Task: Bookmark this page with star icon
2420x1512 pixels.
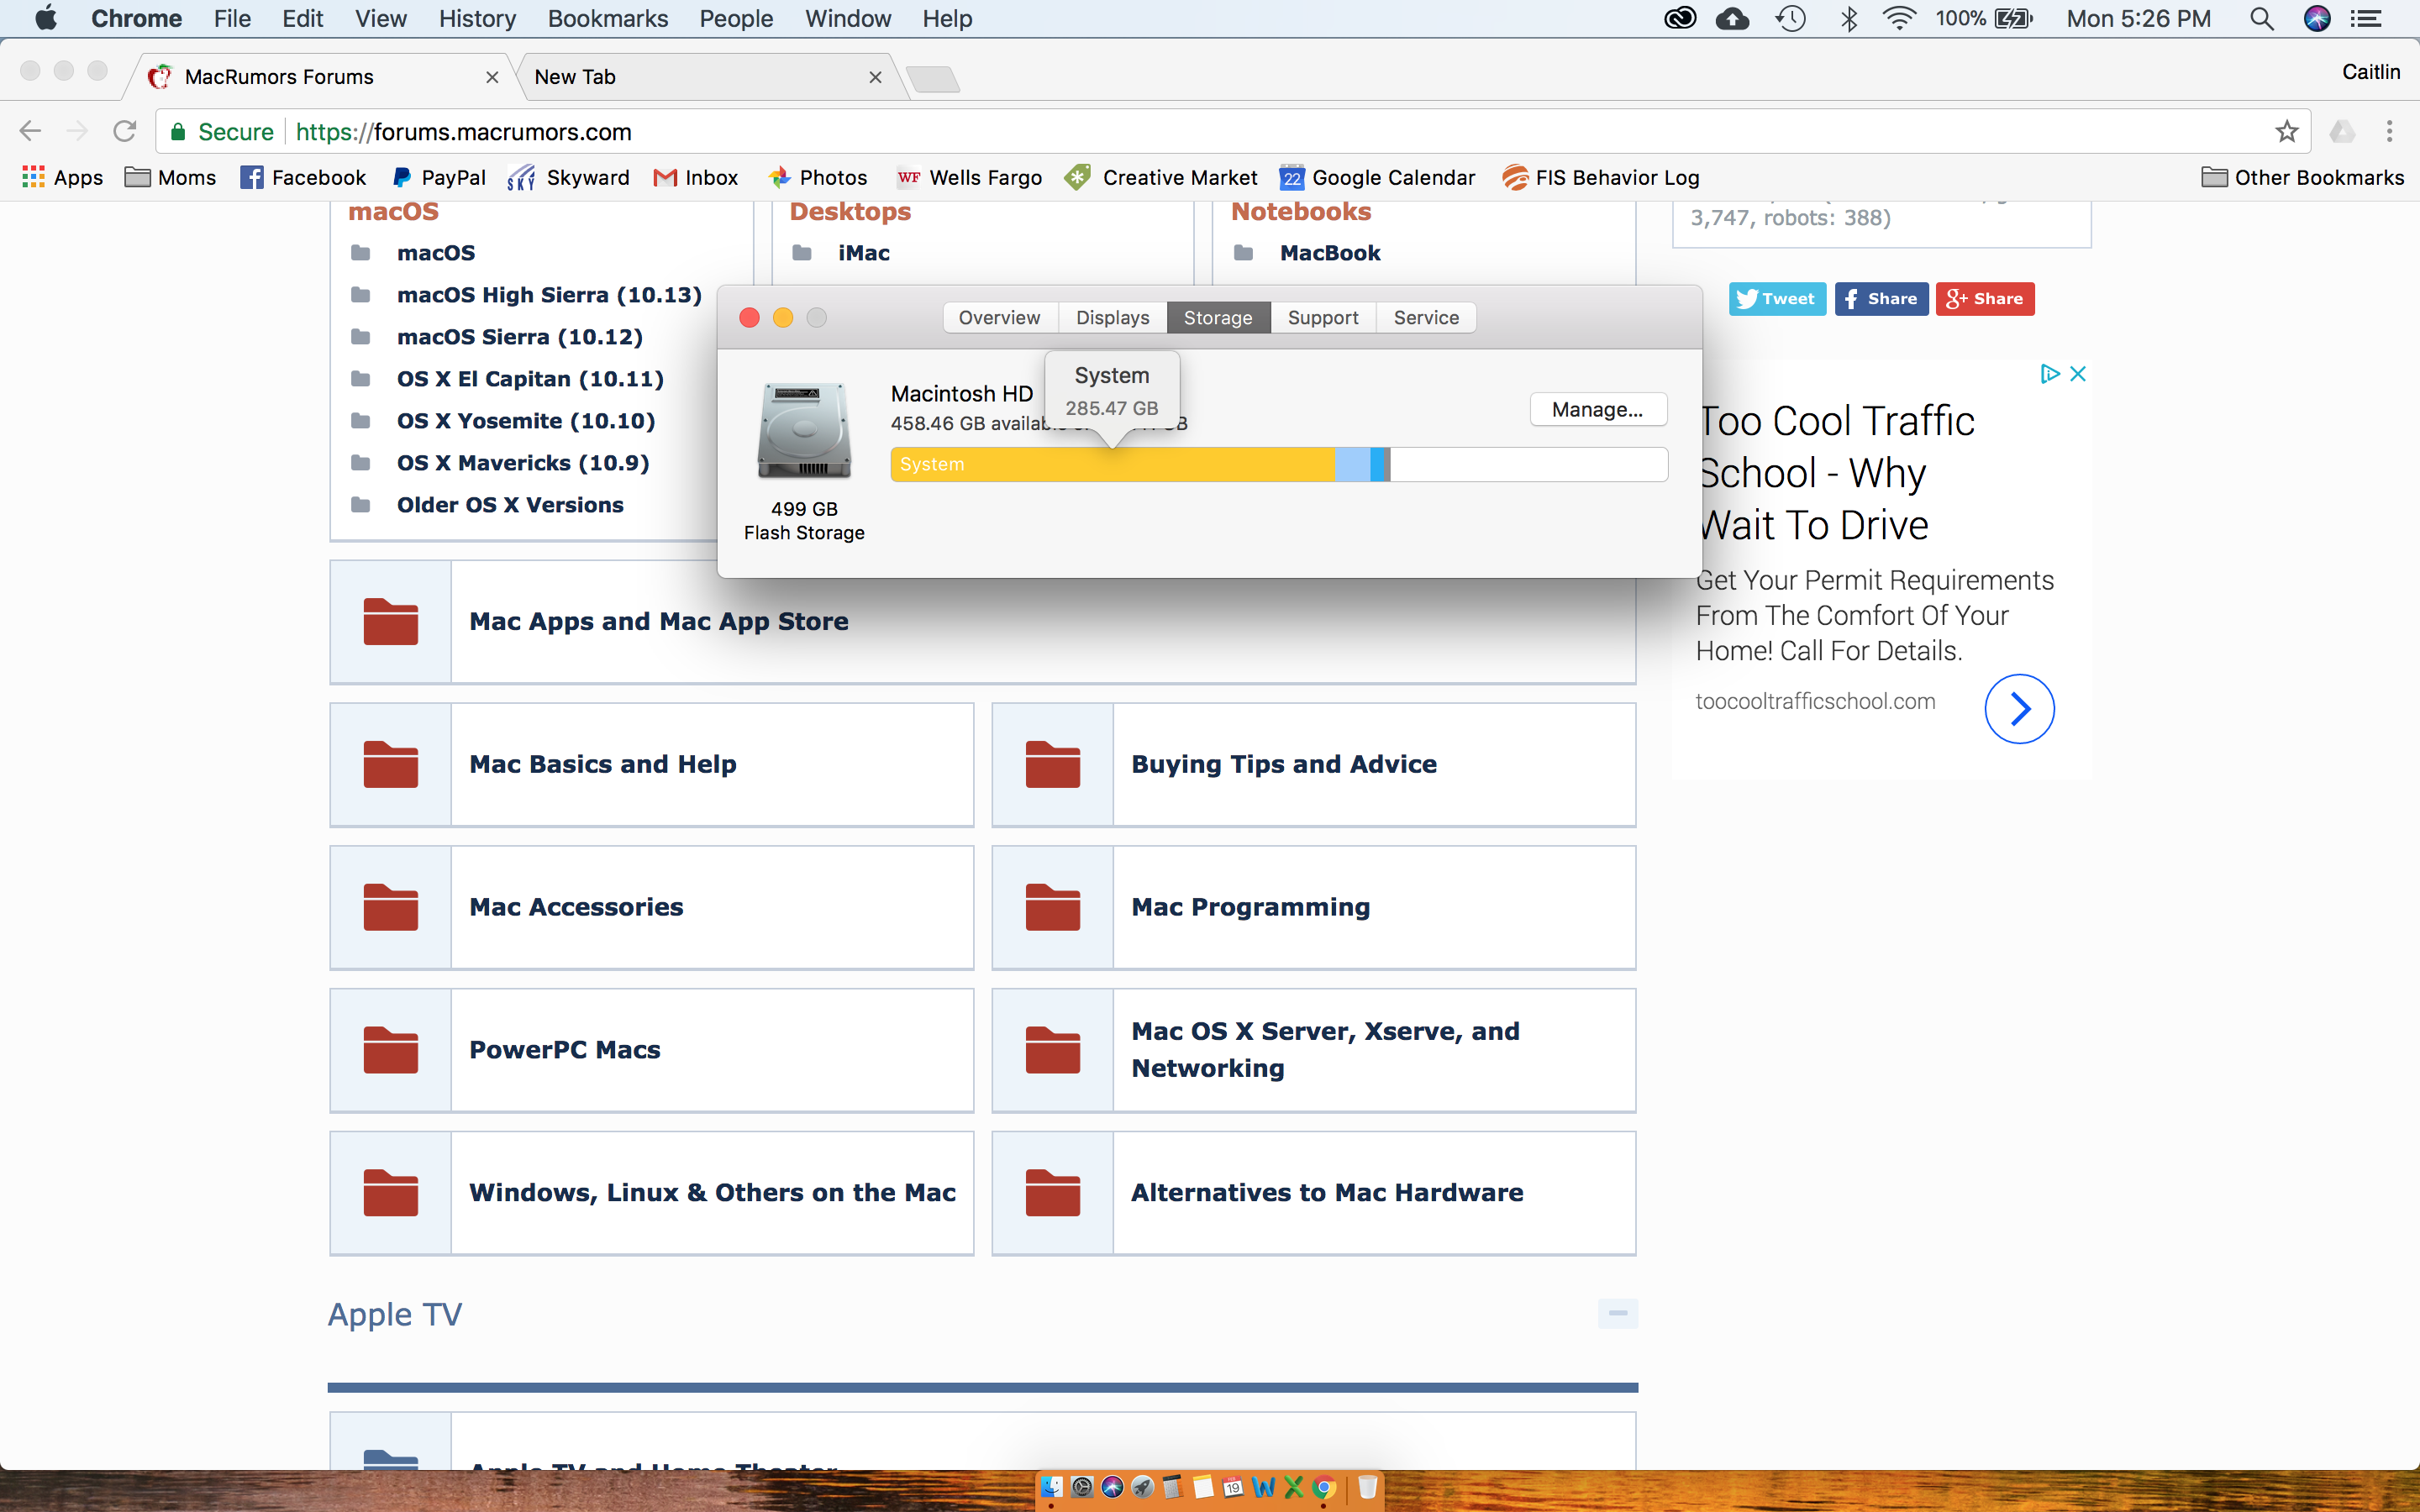Action: coord(2287,131)
